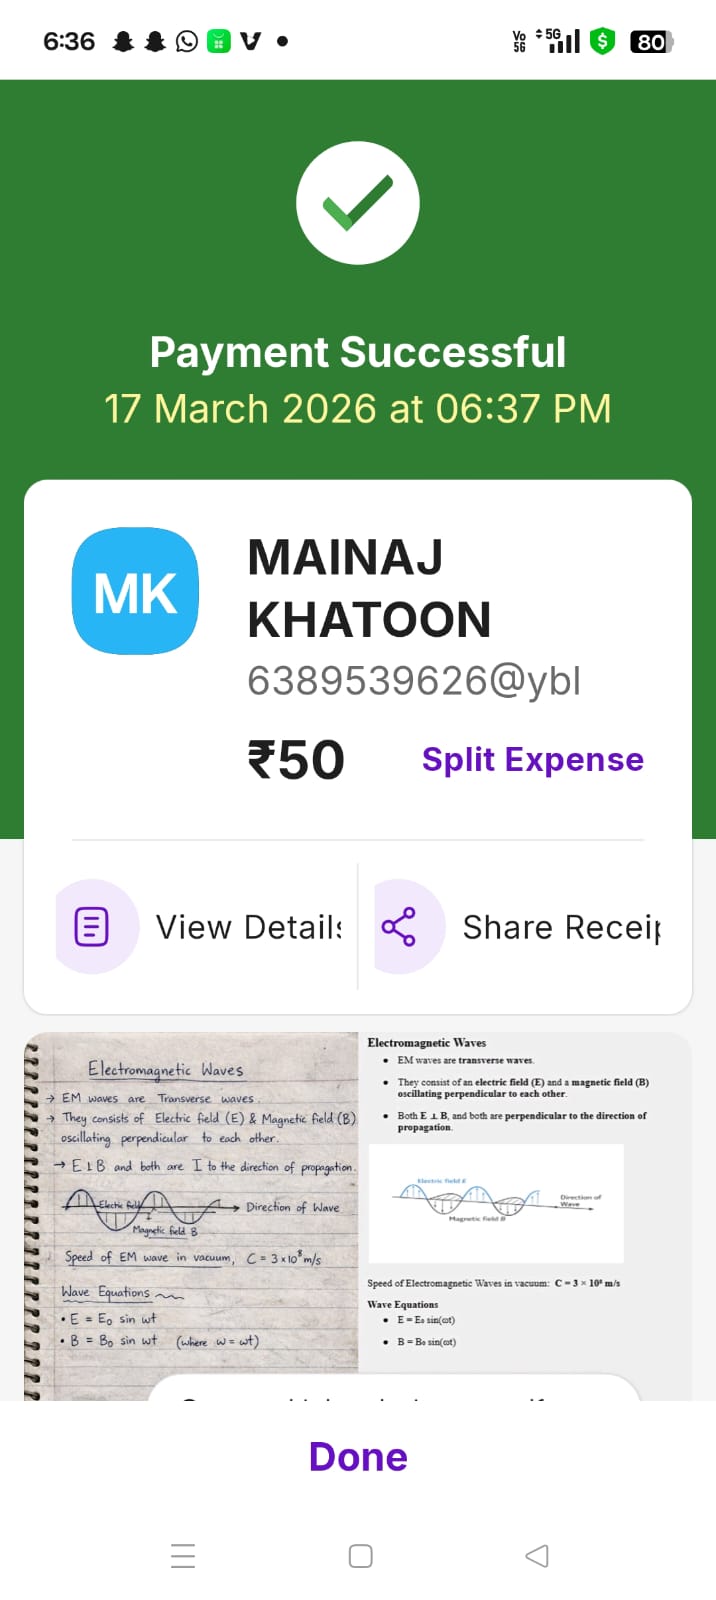
Task: Tap the WhatsApp notification icon
Action: [x=187, y=41]
